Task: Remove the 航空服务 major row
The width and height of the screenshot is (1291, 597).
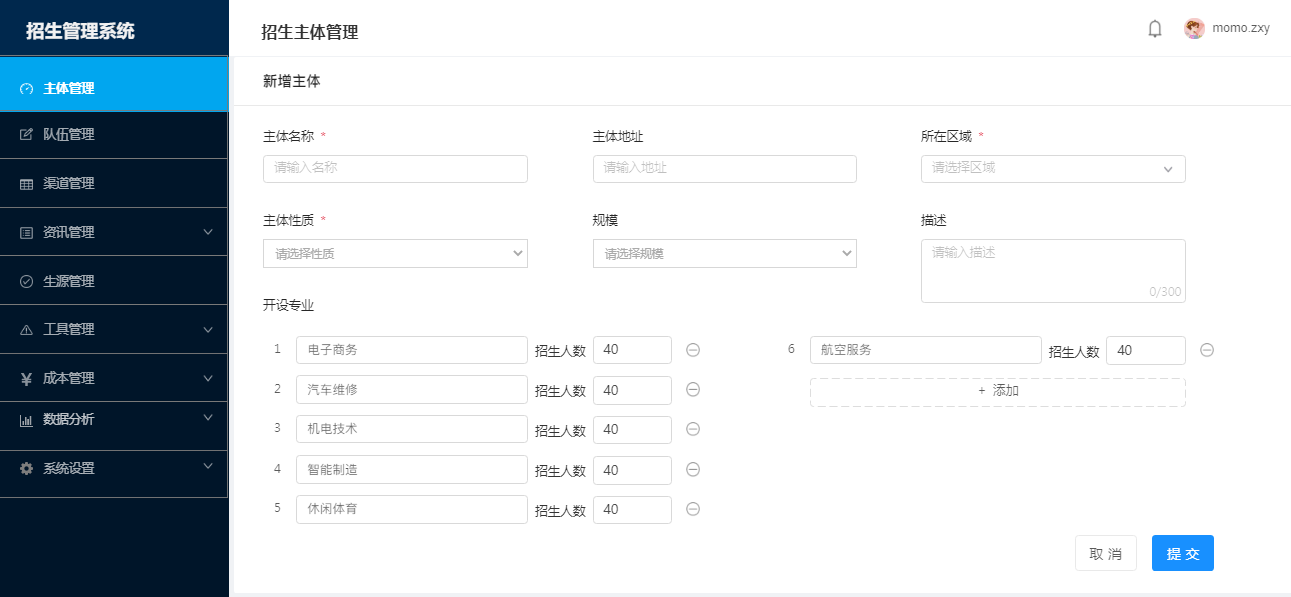Action: (1207, 350)
